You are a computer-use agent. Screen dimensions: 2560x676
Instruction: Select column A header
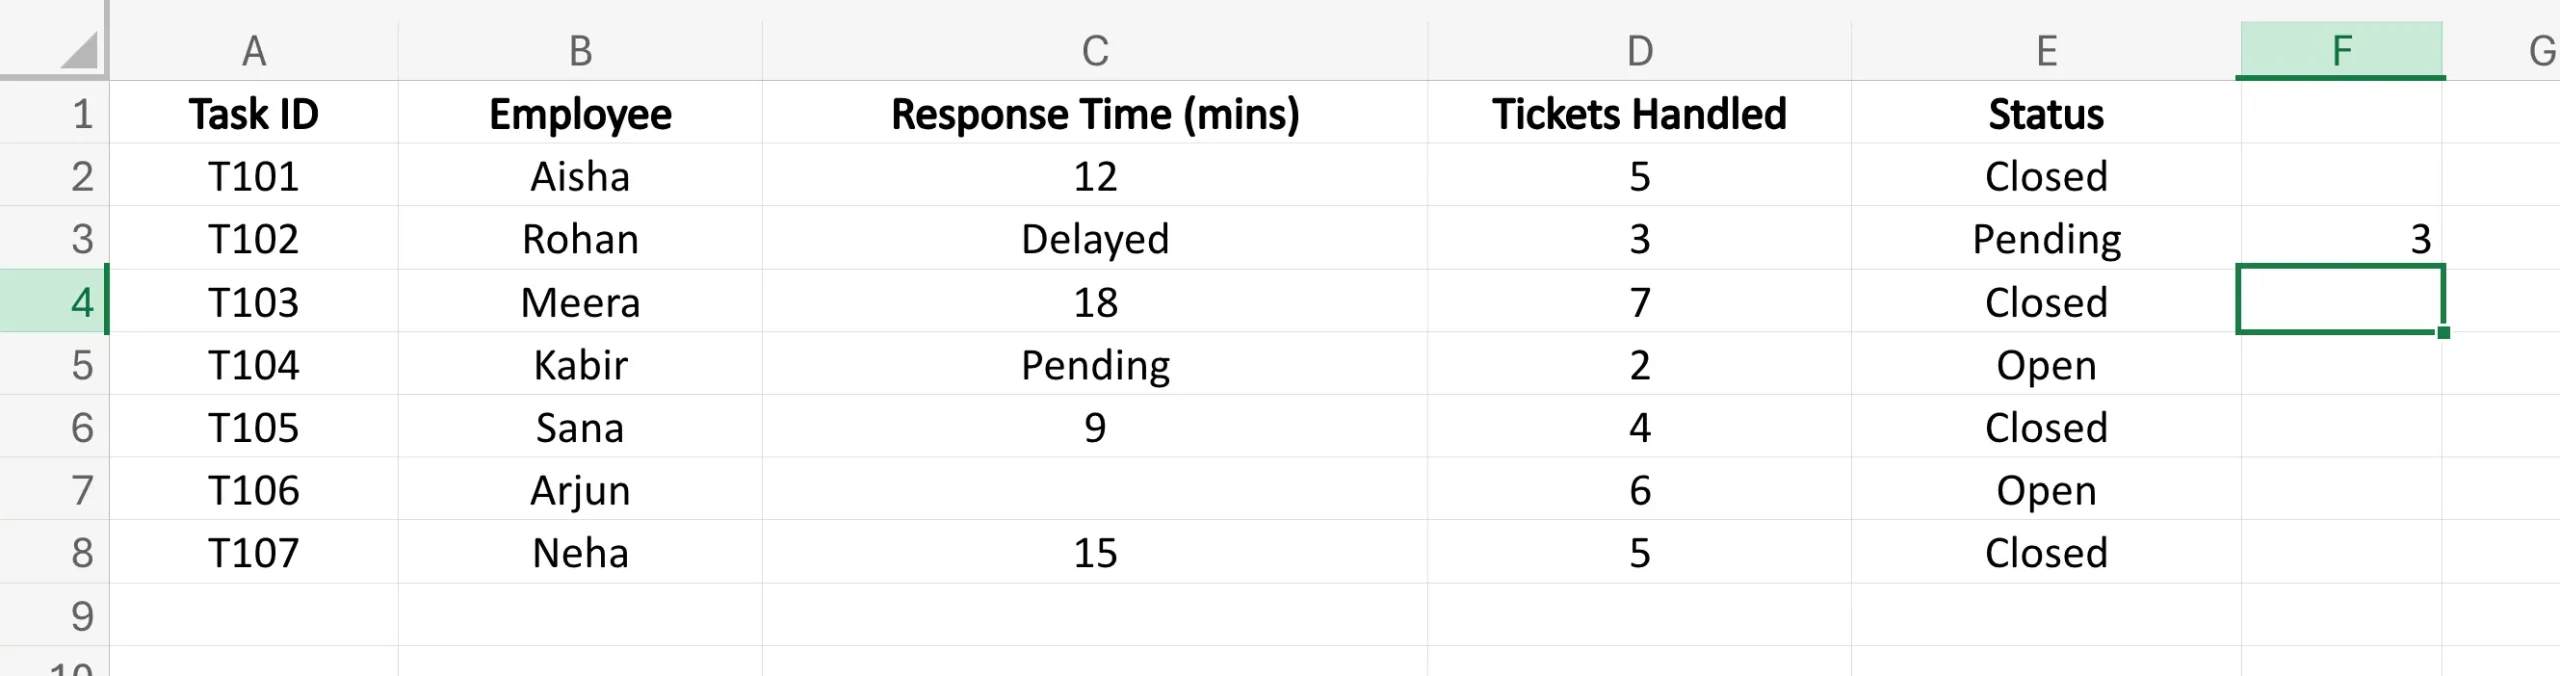[x=254, y=50]
